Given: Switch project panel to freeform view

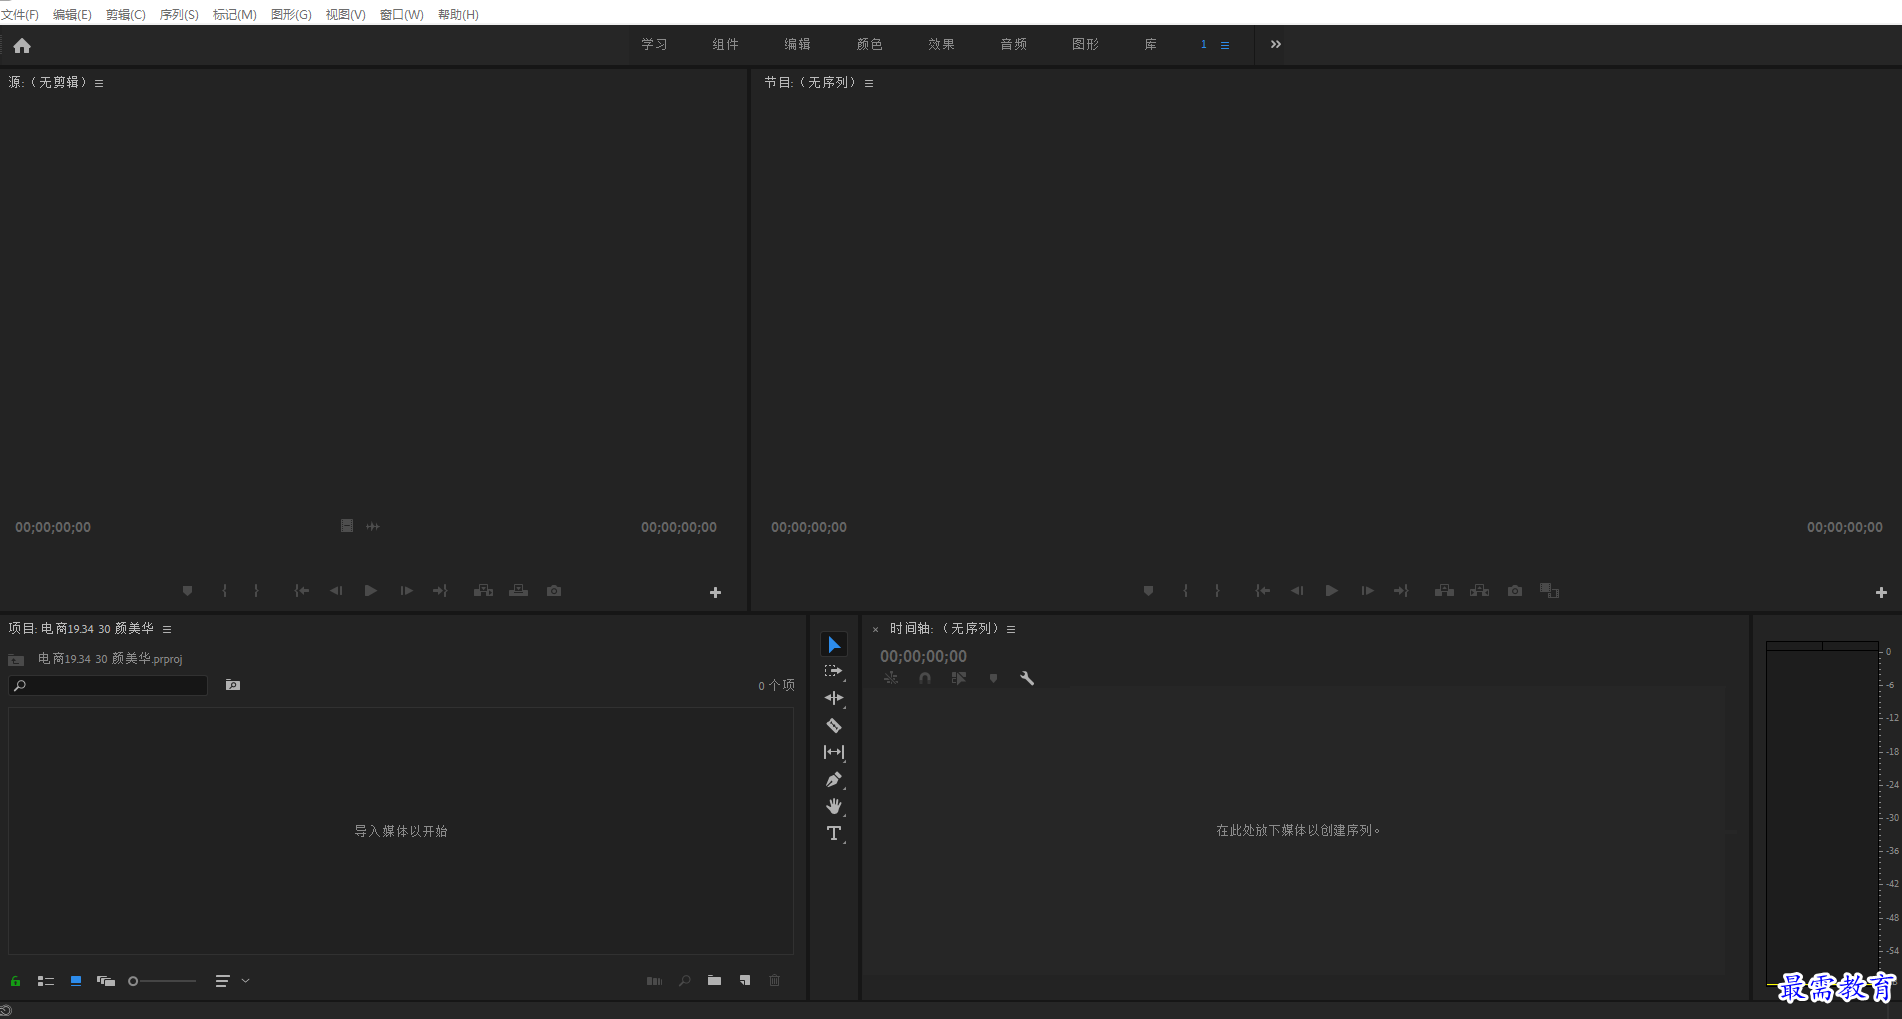Looking at the screenshot, I should 106,981.
